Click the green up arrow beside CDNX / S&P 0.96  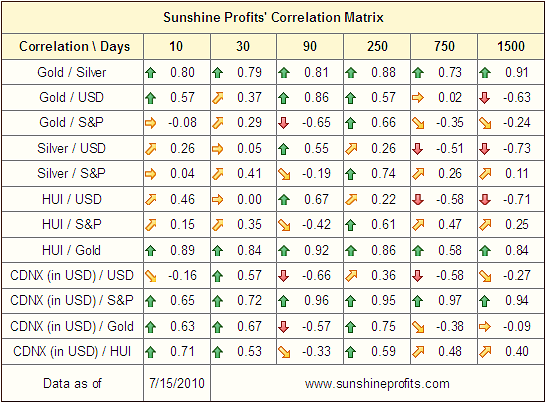284,301
